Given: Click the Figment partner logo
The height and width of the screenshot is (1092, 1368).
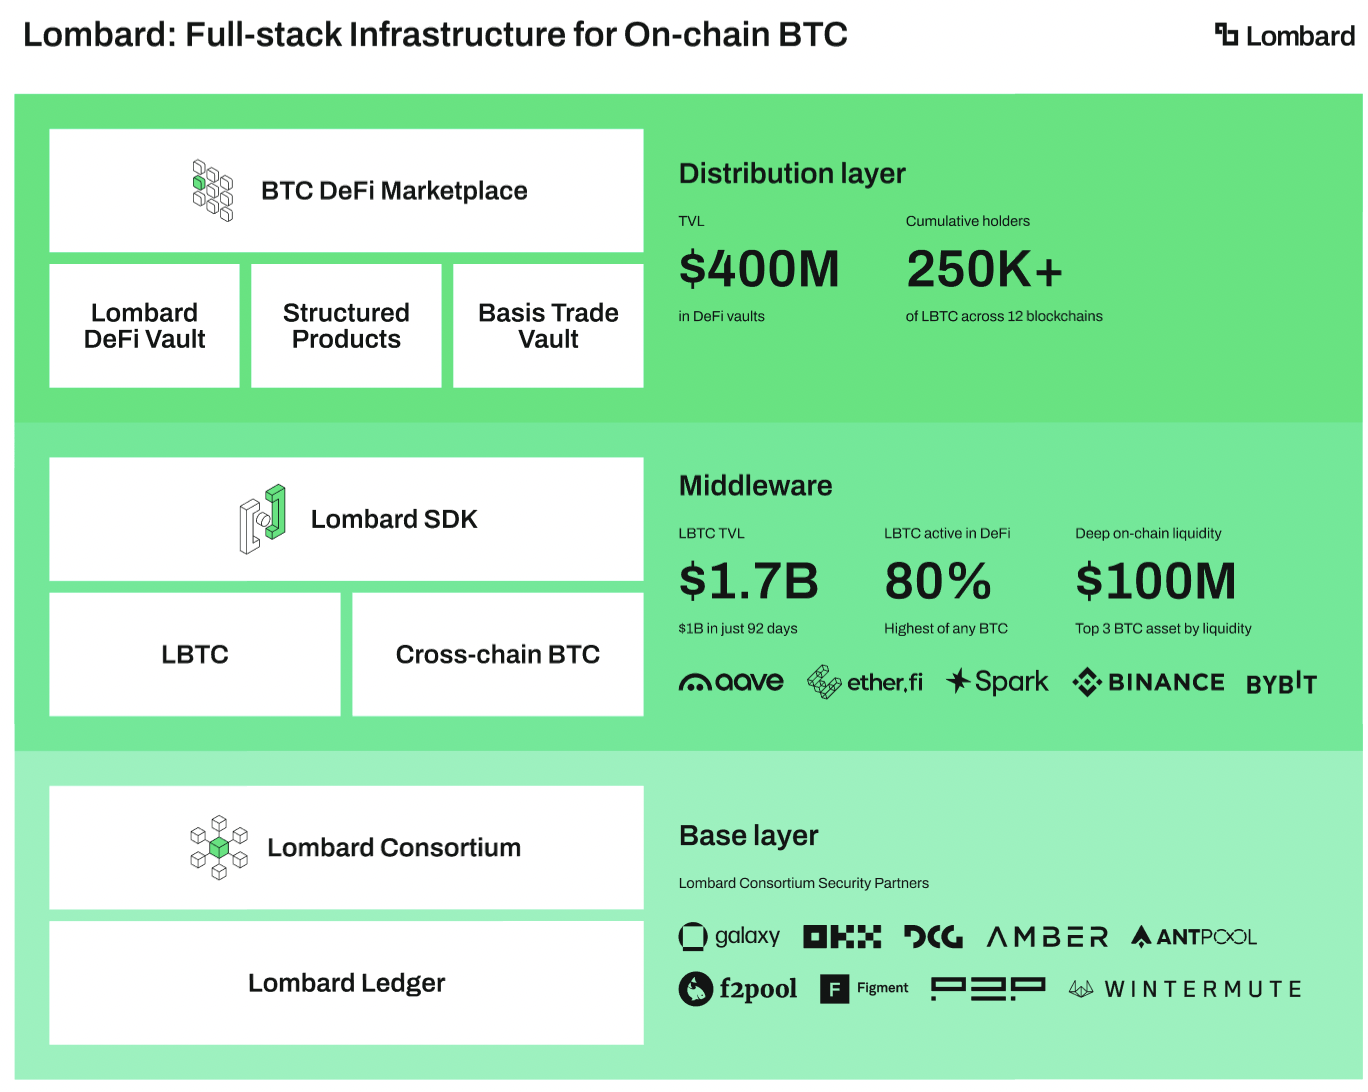Looking at the screenshot, I should [864, 989].
